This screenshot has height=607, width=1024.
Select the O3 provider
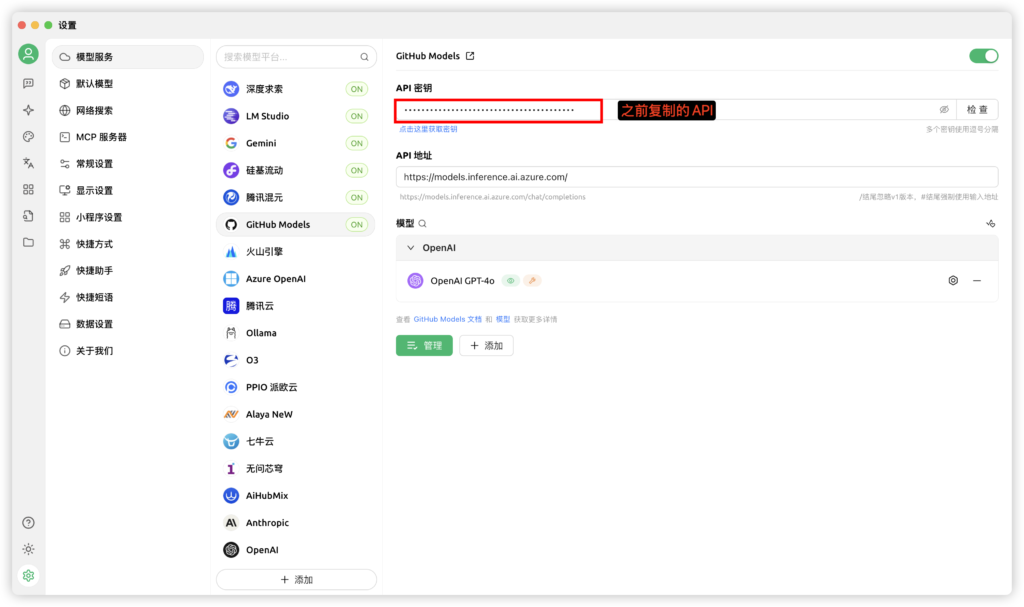click(296, 360)
